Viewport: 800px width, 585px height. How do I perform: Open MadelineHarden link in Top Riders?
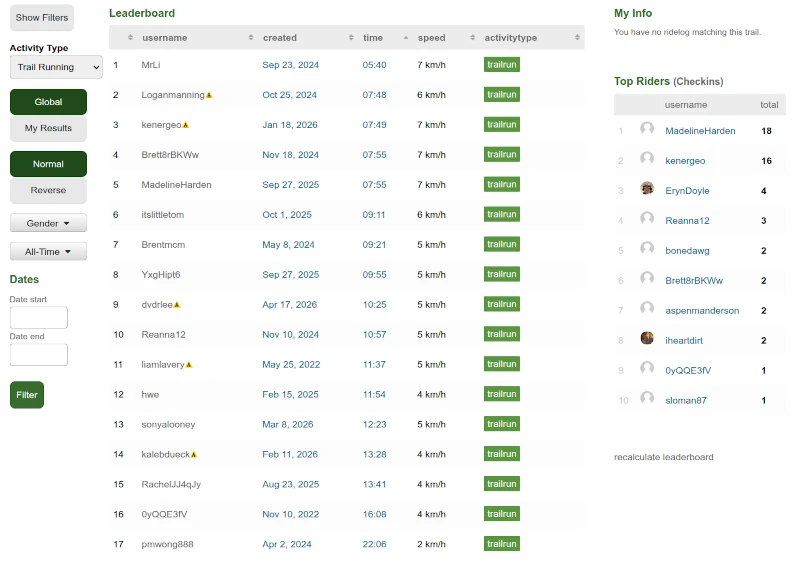(700, 131)
